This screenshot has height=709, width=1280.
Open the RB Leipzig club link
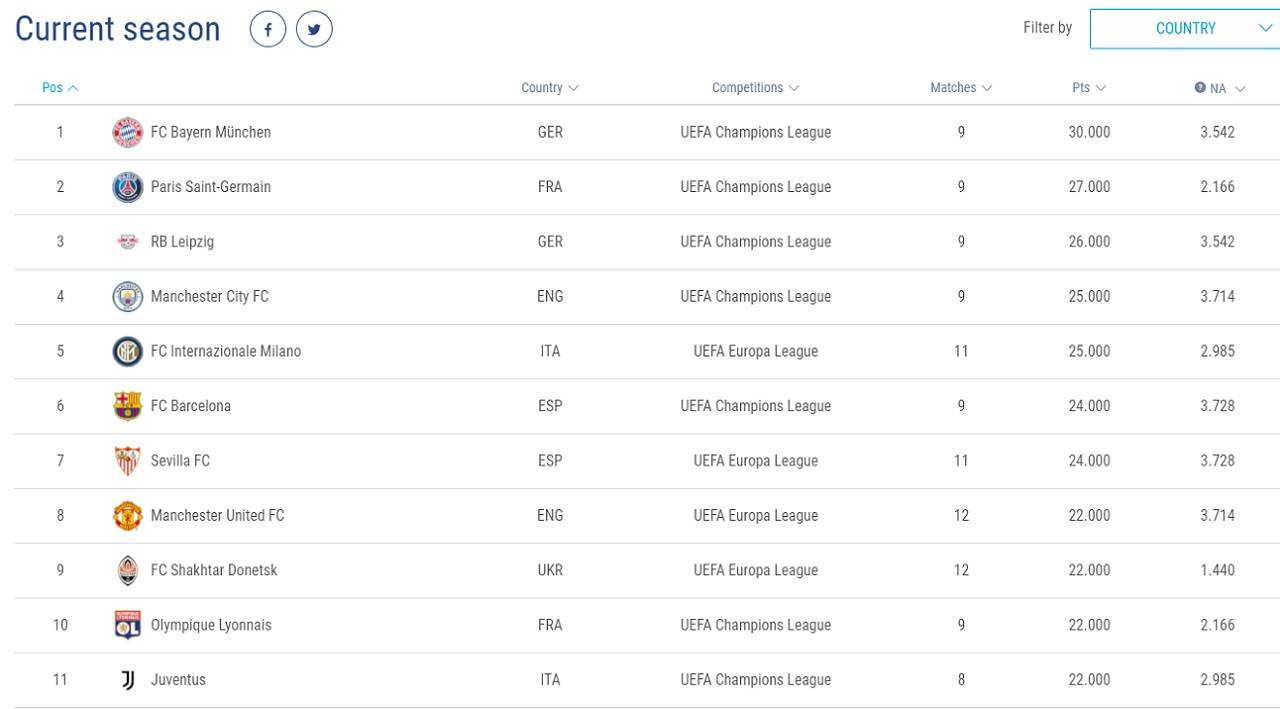pos(182,242)
